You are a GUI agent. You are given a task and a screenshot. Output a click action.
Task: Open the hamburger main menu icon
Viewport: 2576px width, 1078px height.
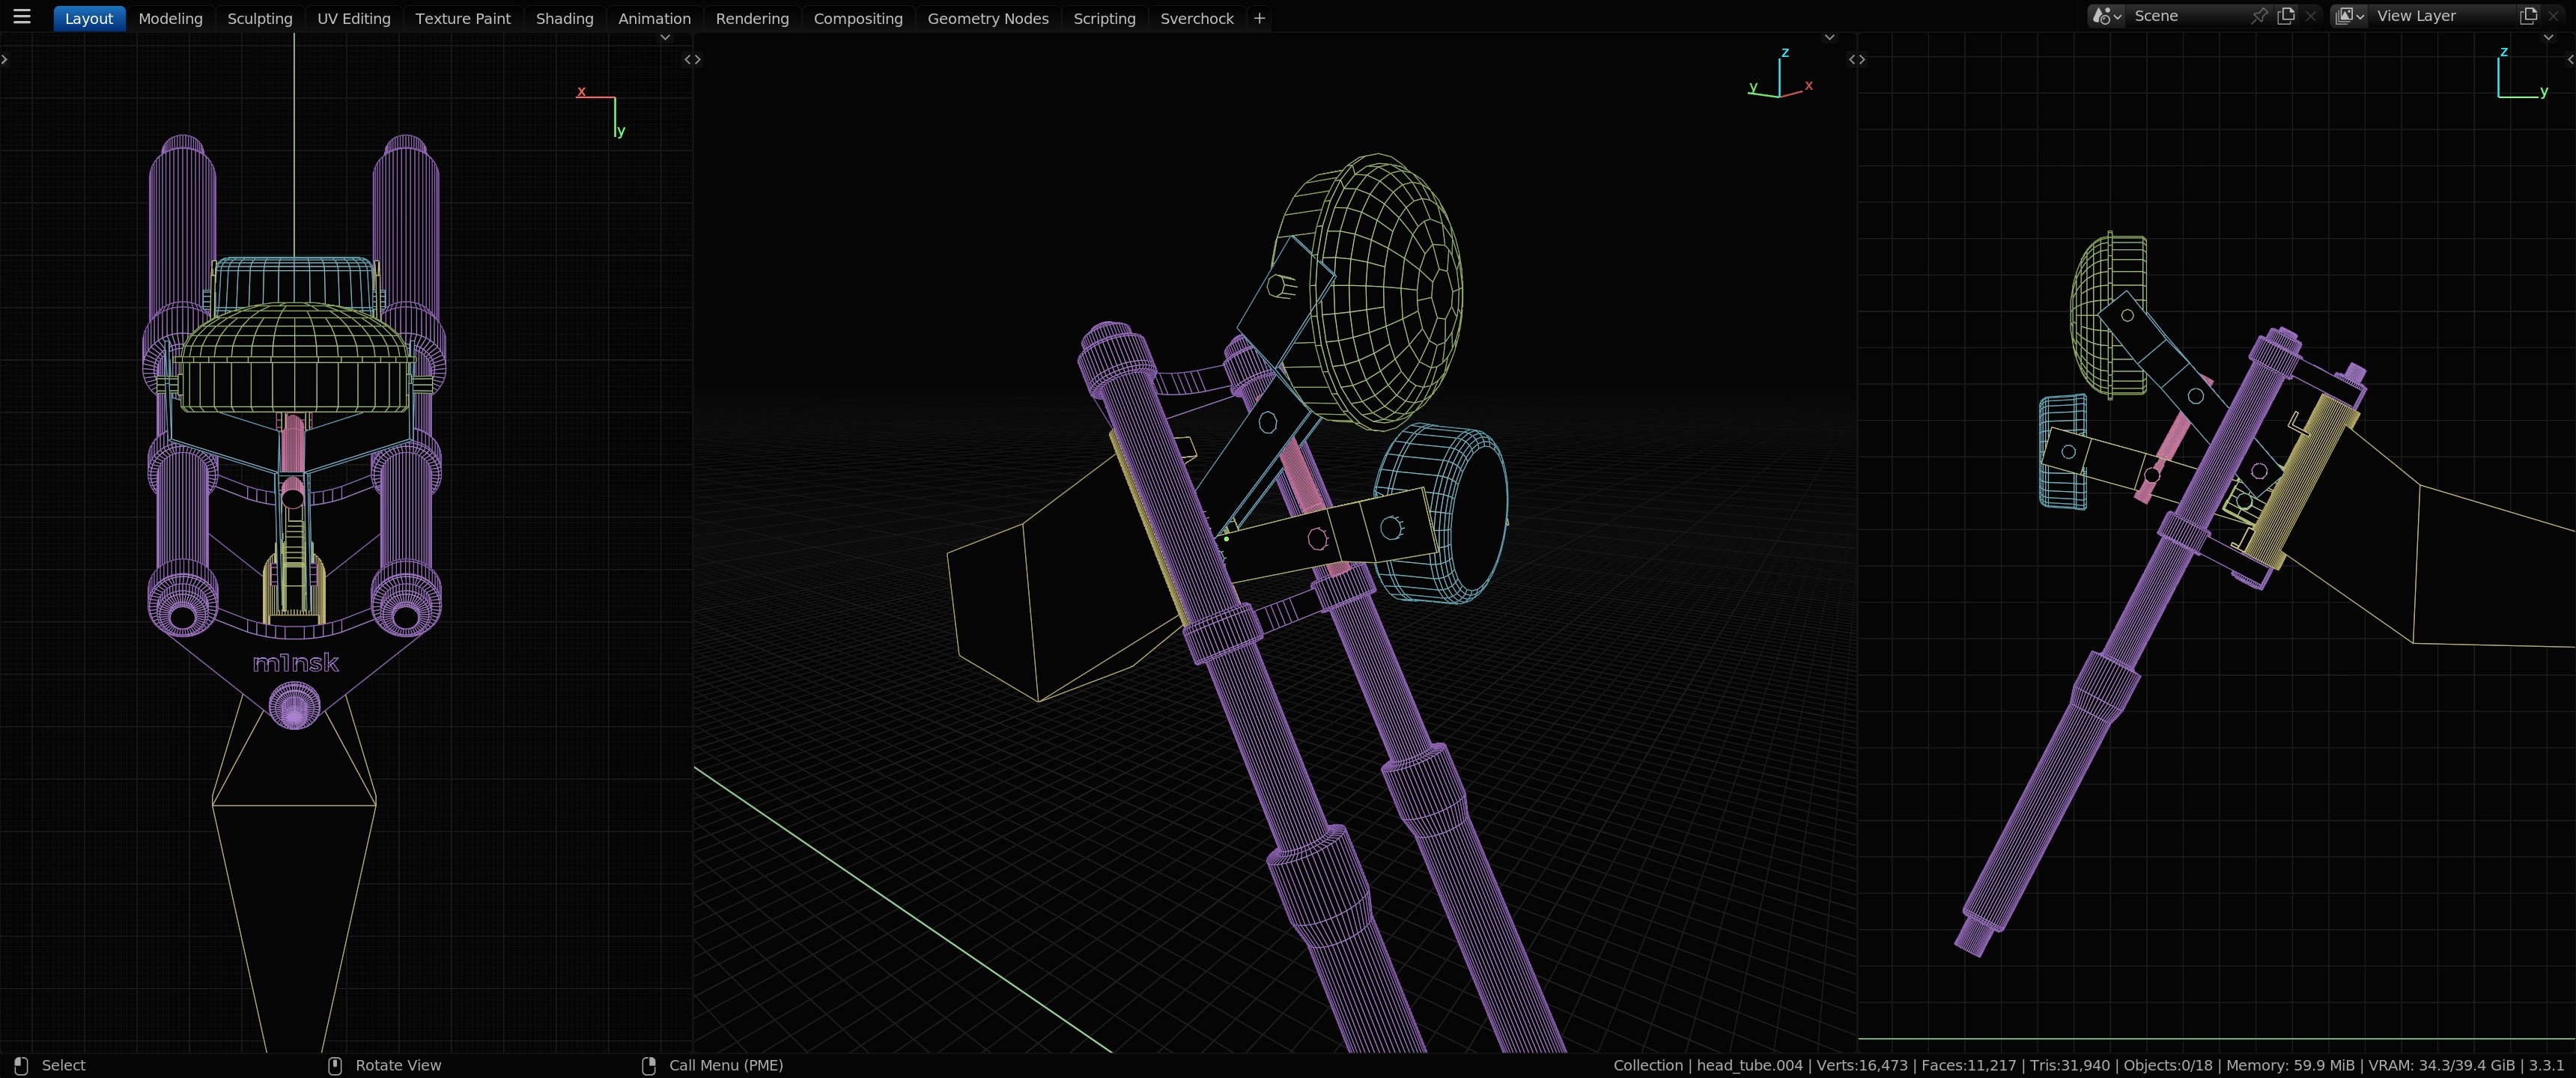point(22,17)
